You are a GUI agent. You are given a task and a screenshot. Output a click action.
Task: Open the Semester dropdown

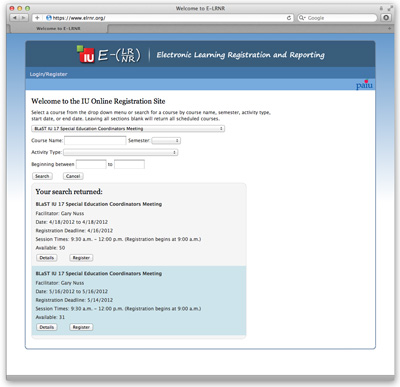pyautogui.click(x=166, y=141)
